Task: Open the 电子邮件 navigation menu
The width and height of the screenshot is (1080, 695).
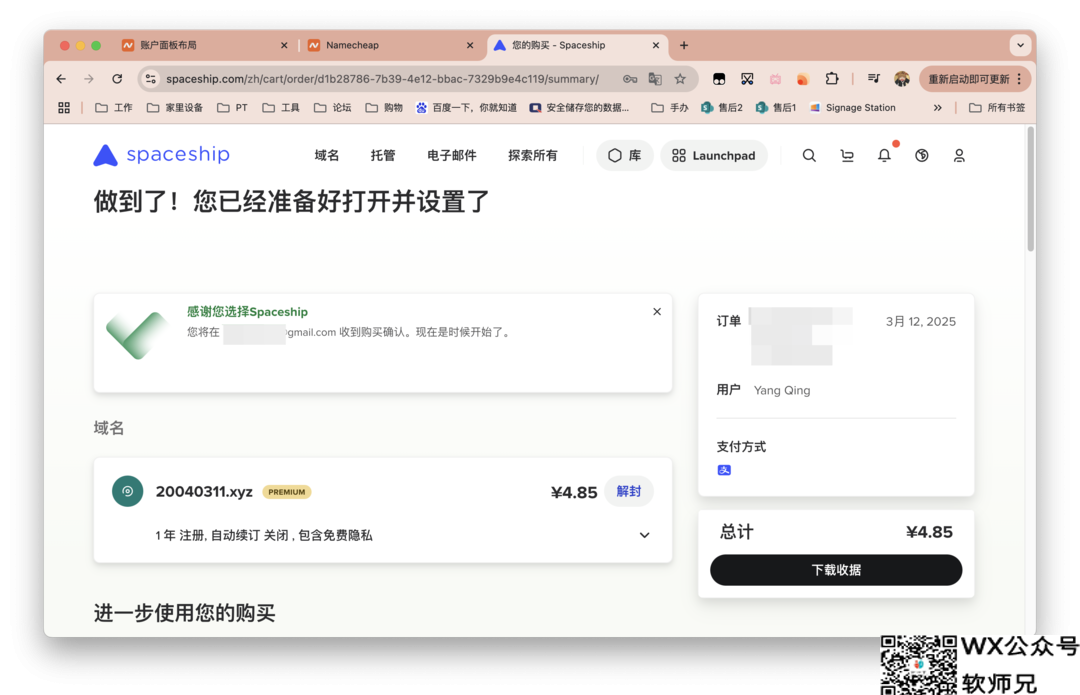Action: point(452,156)
